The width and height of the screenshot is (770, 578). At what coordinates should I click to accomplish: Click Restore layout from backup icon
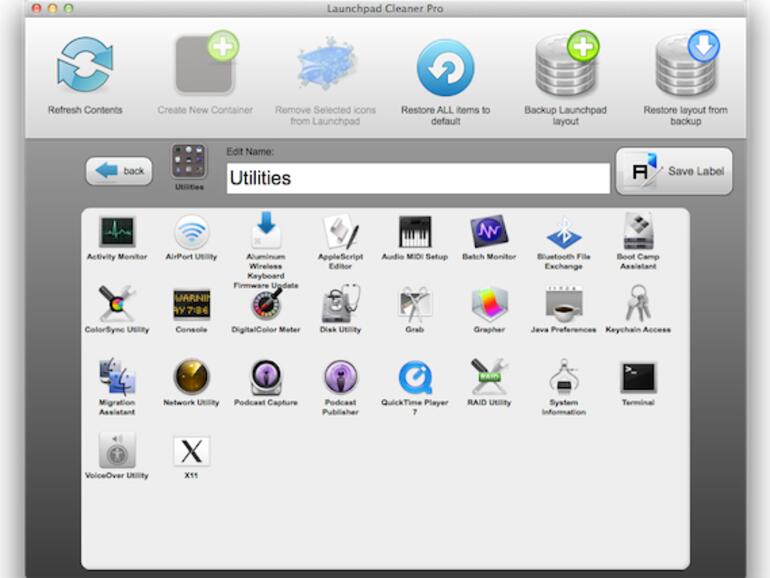click(687, 64)
